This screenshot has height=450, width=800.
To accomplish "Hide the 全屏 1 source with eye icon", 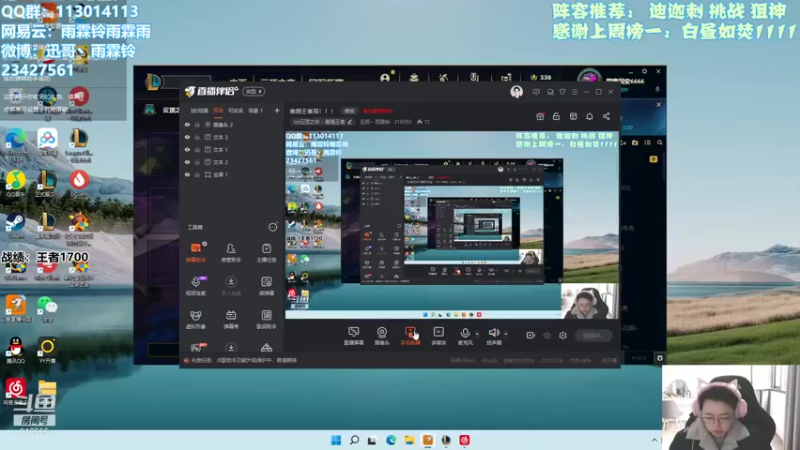I will [x=187, y=174].
